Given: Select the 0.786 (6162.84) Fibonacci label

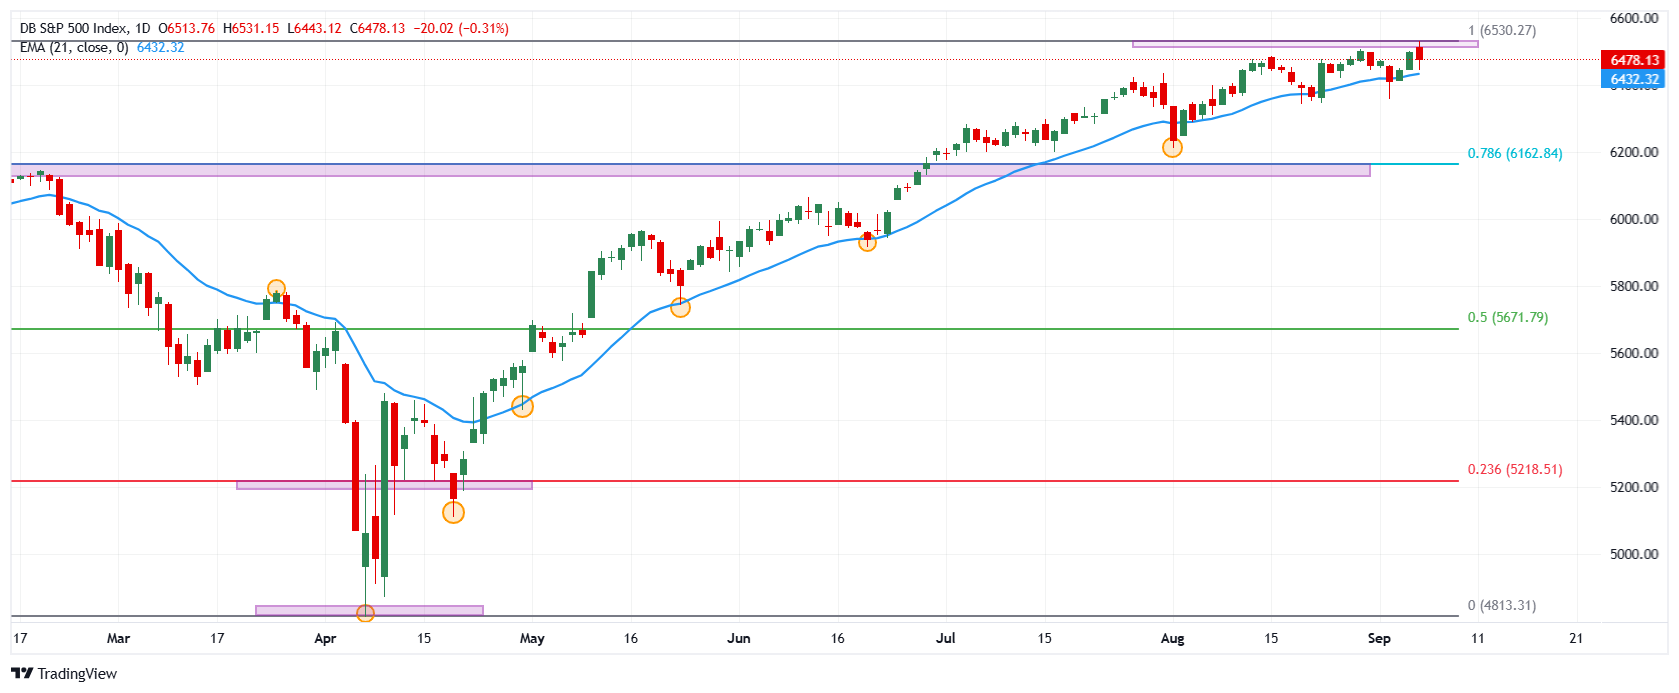Looking at the screenshot, I should 1514,153.
